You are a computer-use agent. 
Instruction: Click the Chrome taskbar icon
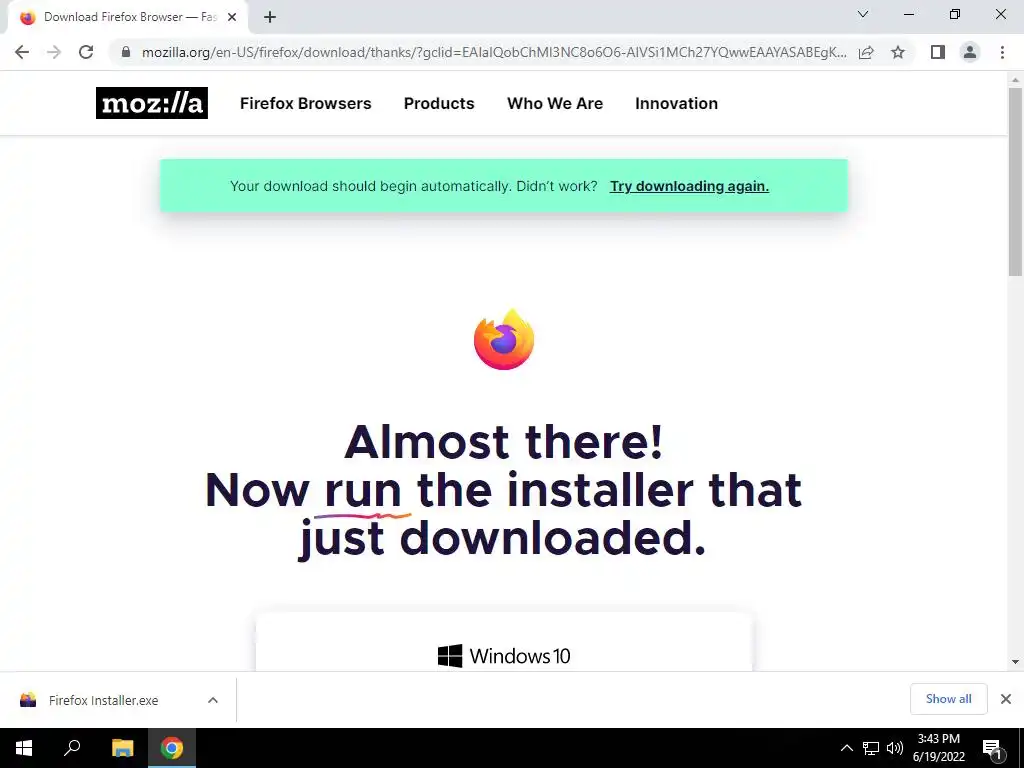(x=172, y=748)
